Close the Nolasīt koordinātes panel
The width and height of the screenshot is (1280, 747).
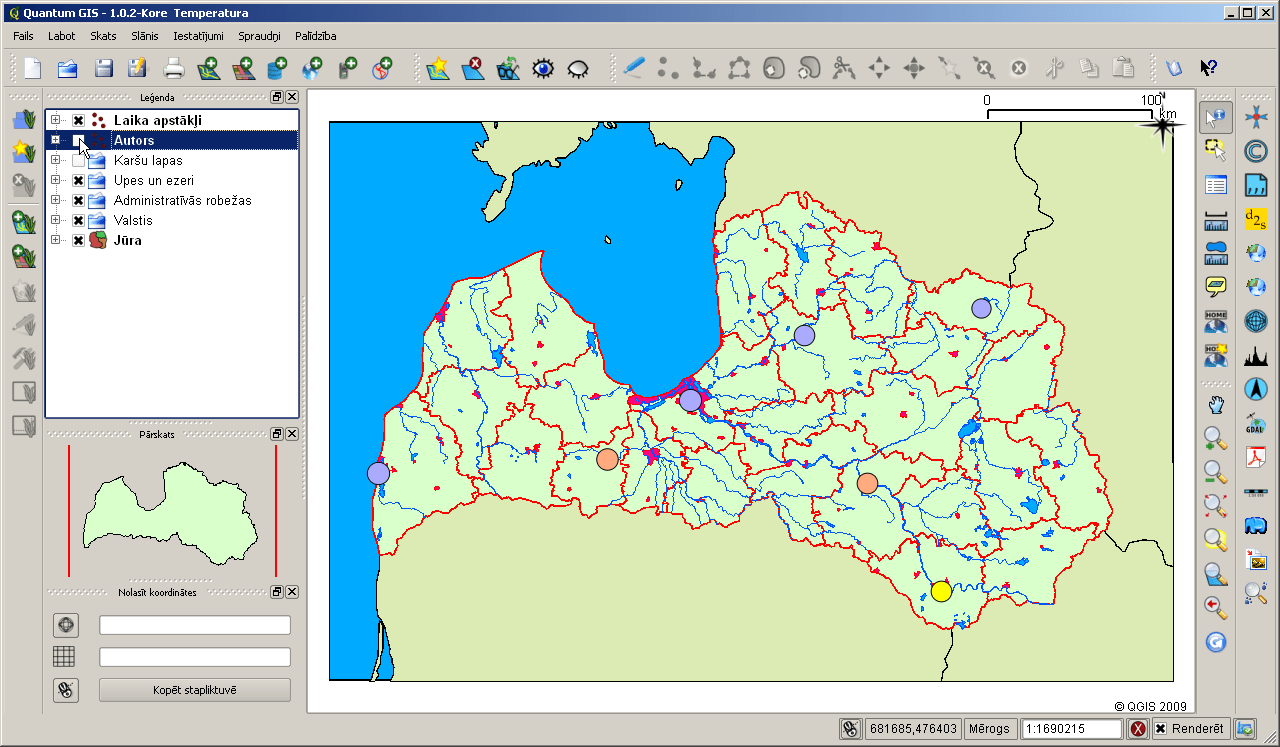[292, 592]
